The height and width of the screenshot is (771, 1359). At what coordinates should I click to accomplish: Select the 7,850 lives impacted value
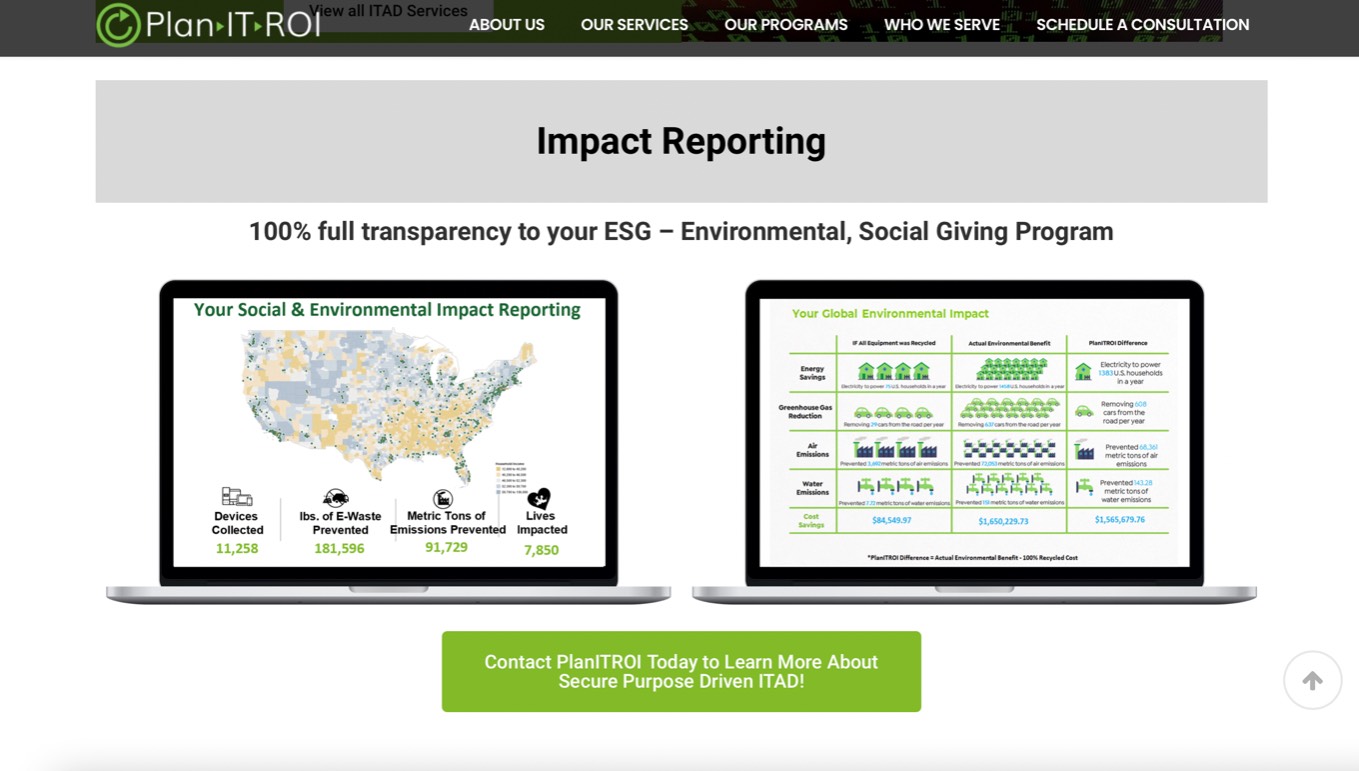[x=541, y=550]
